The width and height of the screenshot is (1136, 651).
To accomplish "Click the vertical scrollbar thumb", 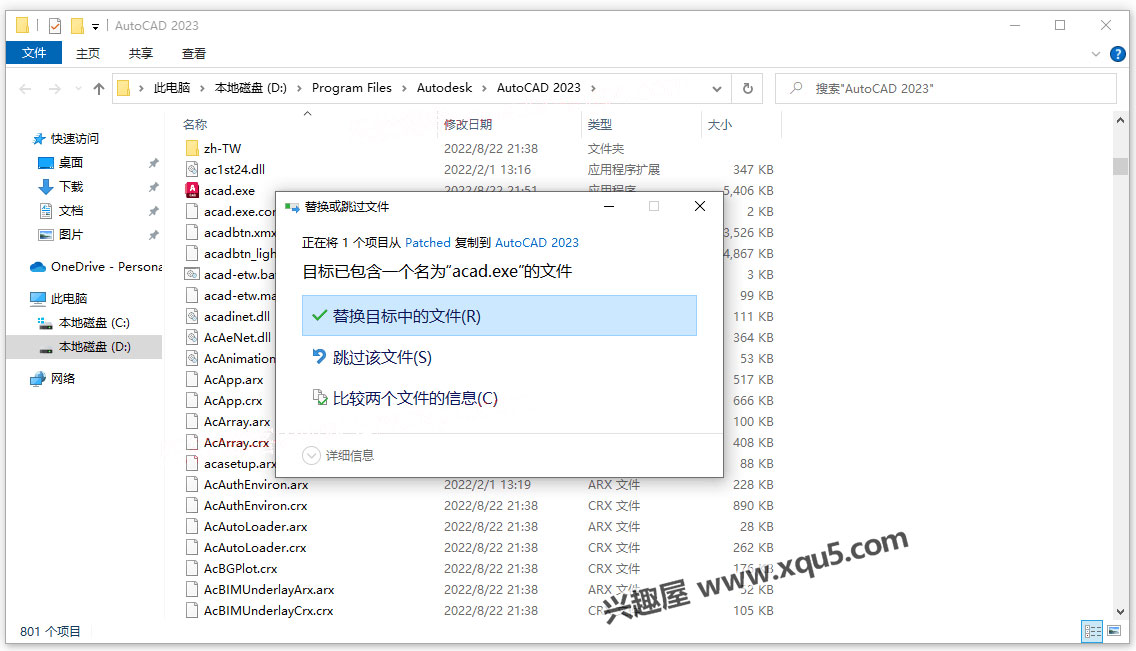I will 1121,166.
